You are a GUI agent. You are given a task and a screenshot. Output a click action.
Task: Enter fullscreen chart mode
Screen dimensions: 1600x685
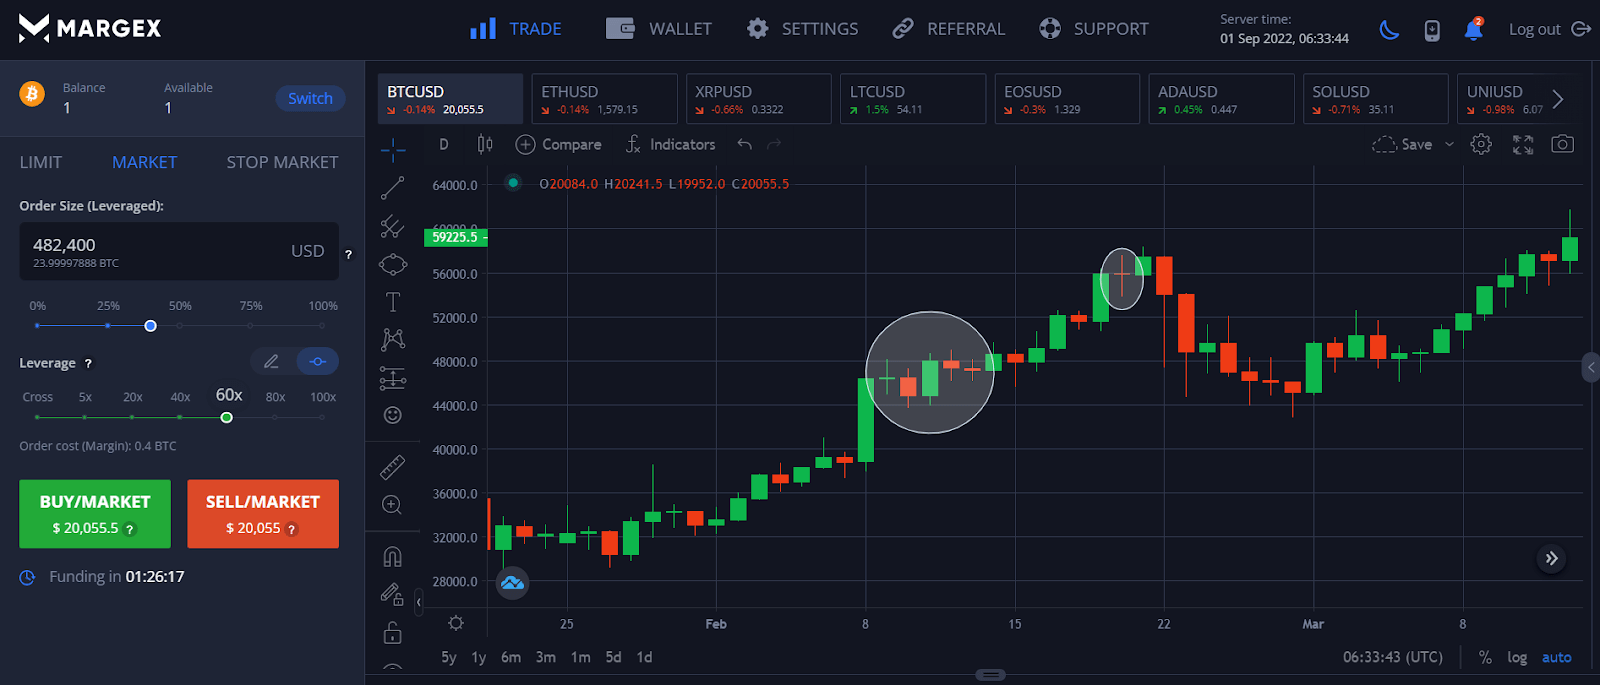click(1522, 144)
